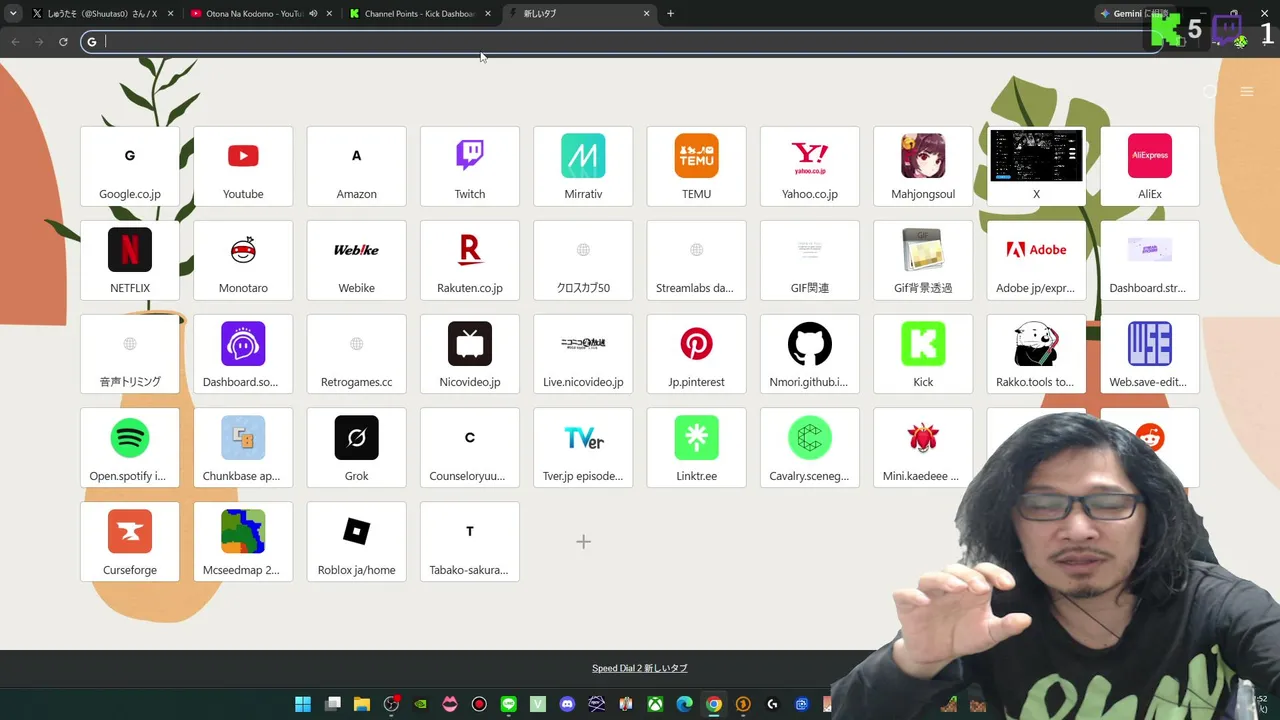Open the TEMU shopping tile
The width and height of the screenshot is (1280, 720).
pos(696,166)
